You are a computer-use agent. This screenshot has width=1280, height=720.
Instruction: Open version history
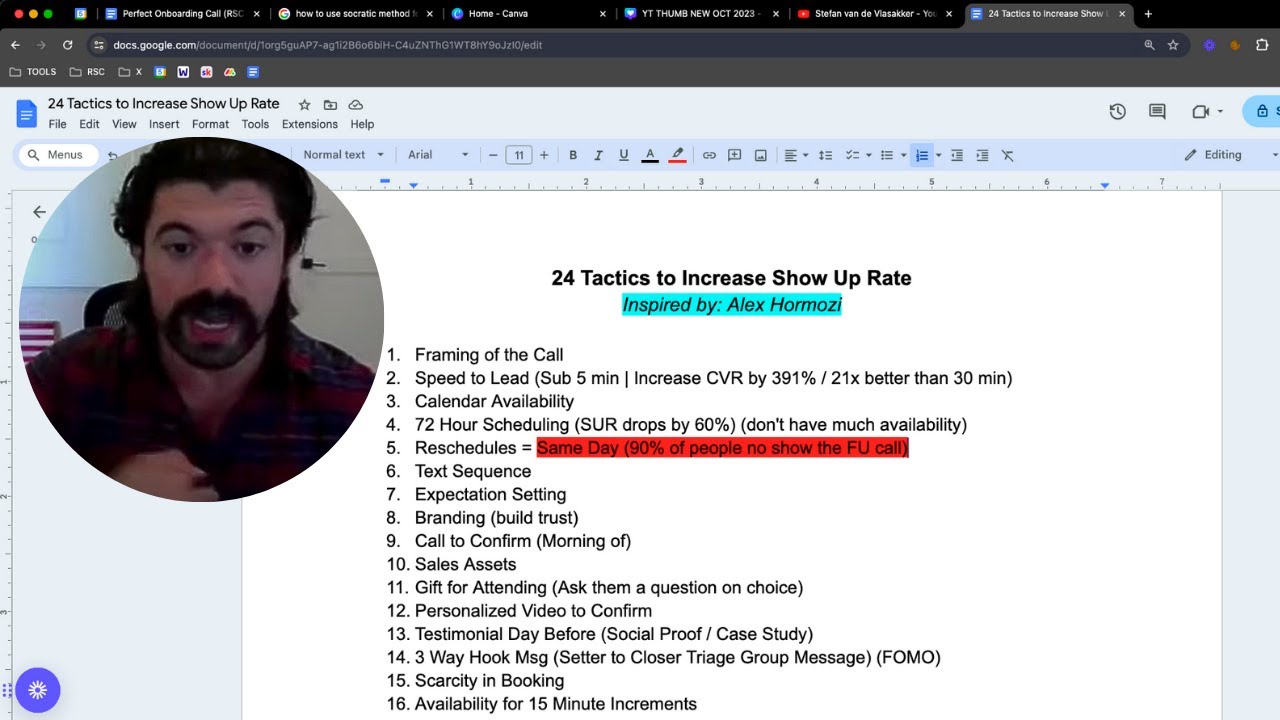click(x=1118, y=112)
